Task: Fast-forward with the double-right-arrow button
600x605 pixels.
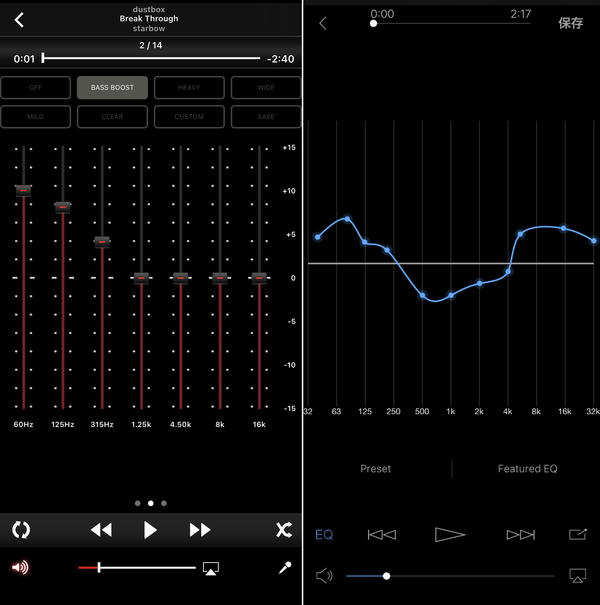Action: coord(199,530)
